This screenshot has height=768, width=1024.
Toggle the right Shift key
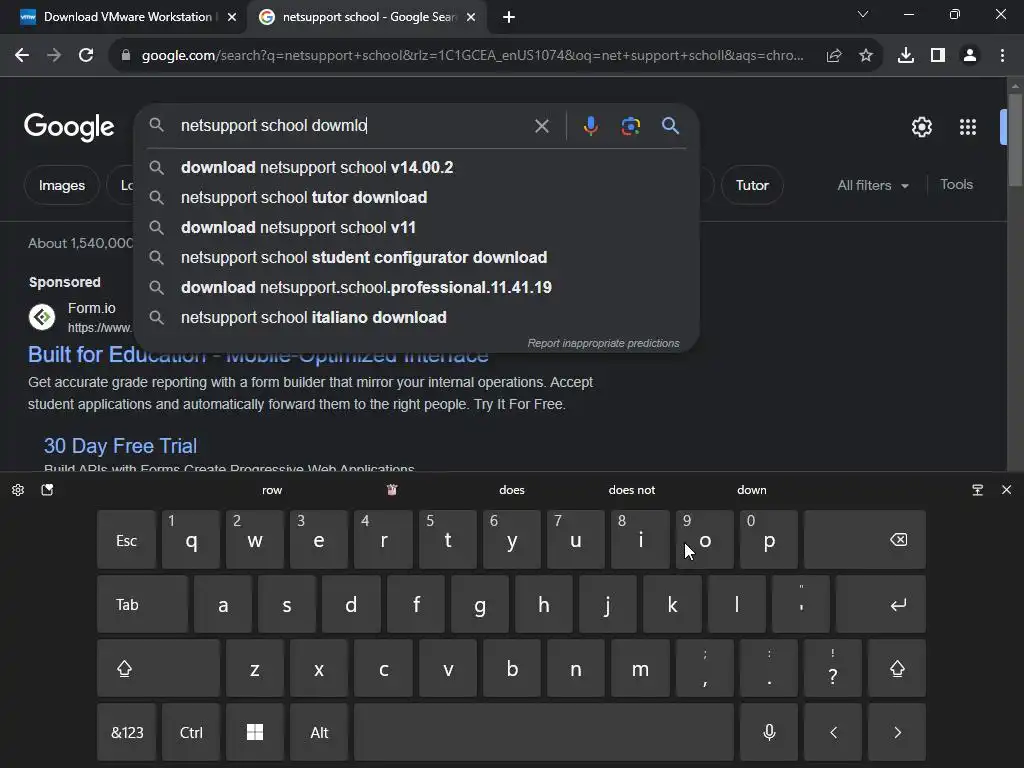(897, 668)
